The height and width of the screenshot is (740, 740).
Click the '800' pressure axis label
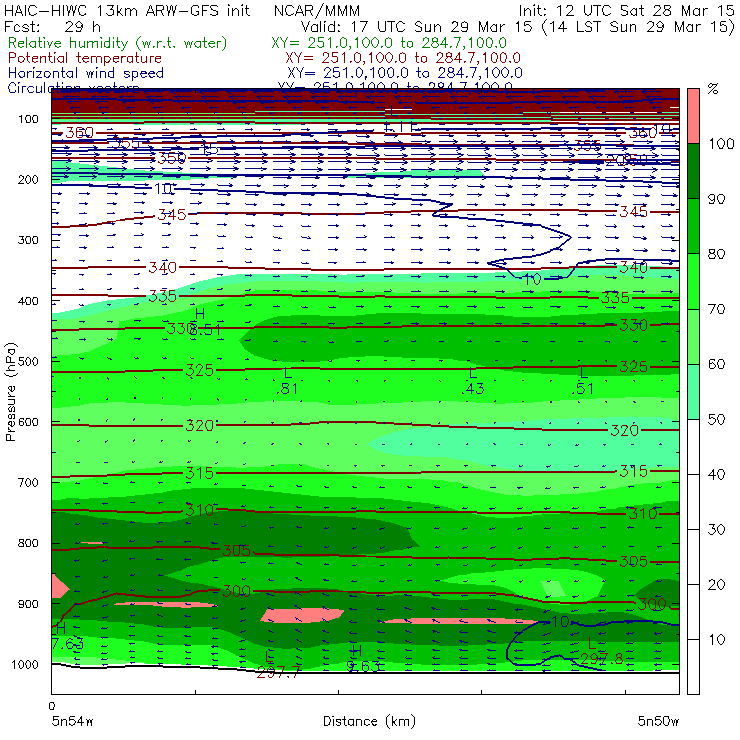28,543
